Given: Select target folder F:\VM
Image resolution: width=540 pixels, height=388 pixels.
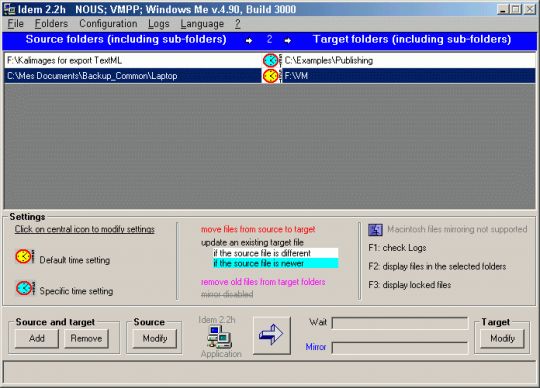Looking at the screenshot, I should (409, 76).
